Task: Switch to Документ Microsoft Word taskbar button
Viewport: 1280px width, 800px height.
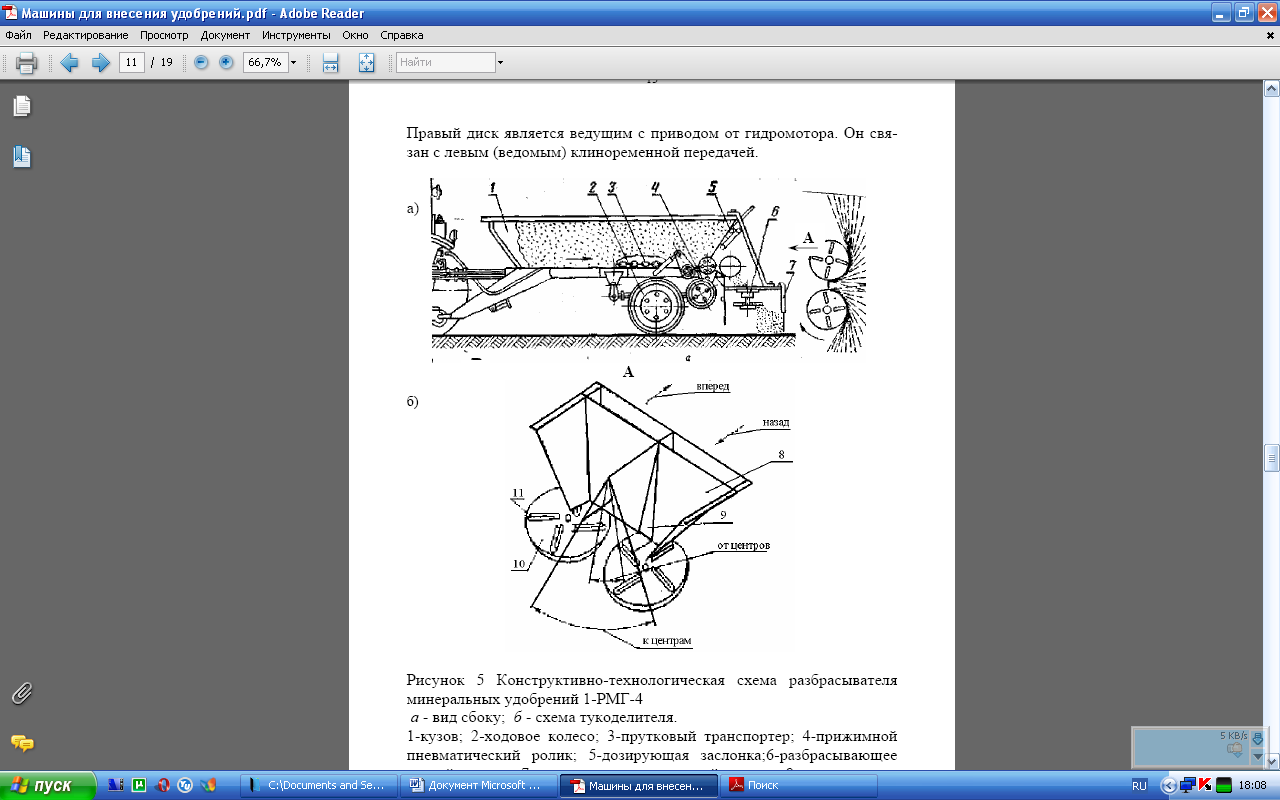Action: tap(478, 786)
